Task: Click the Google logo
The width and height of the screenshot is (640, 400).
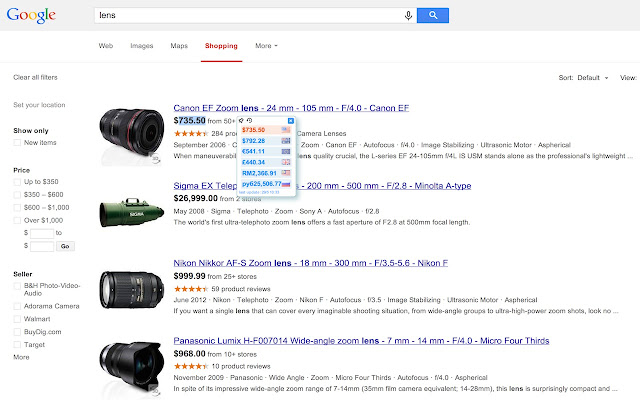Action: coord(31,16)
